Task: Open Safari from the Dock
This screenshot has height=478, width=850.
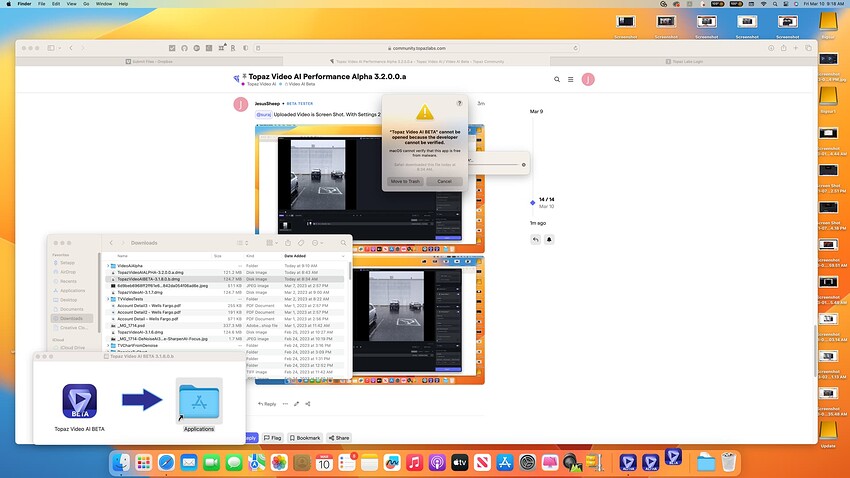Action: click(x=166, y=462)
